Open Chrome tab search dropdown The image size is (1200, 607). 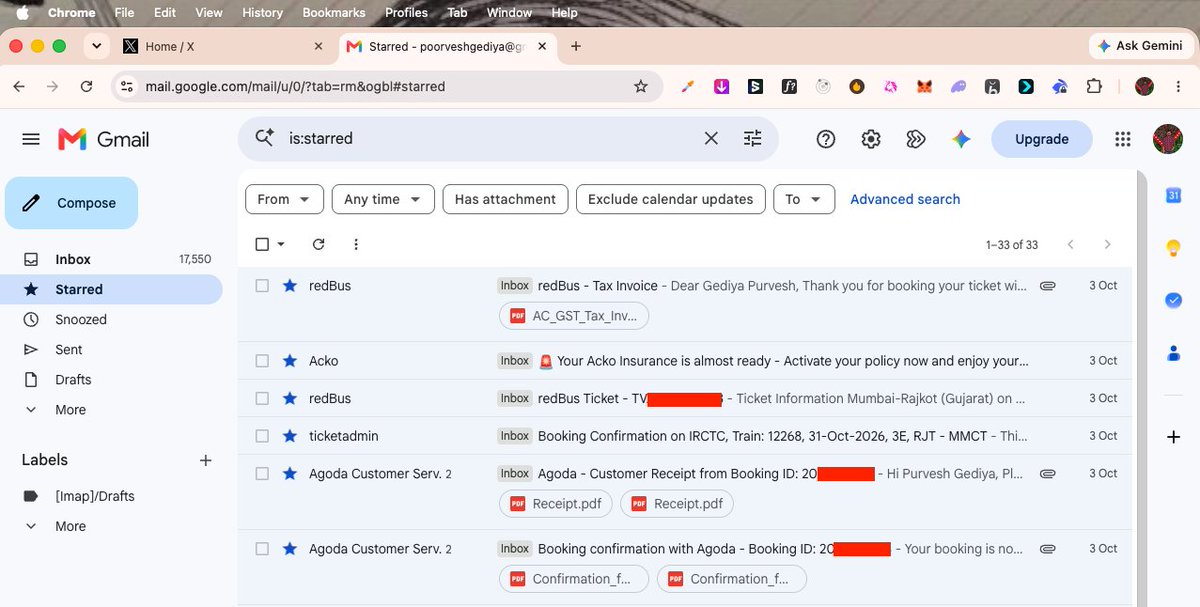coord(96,46)
